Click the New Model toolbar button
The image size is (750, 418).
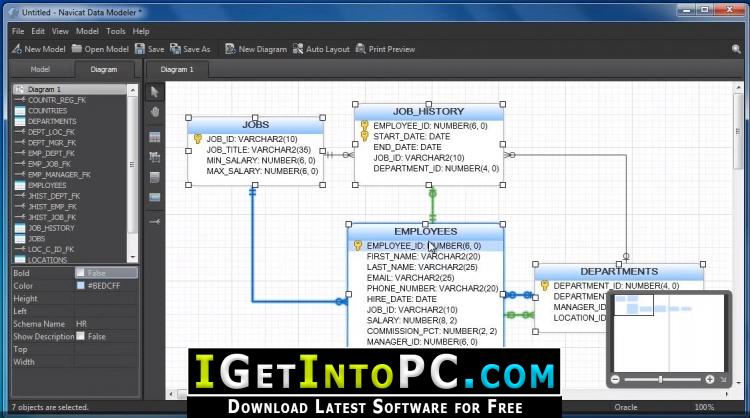(x=39, y=49)
